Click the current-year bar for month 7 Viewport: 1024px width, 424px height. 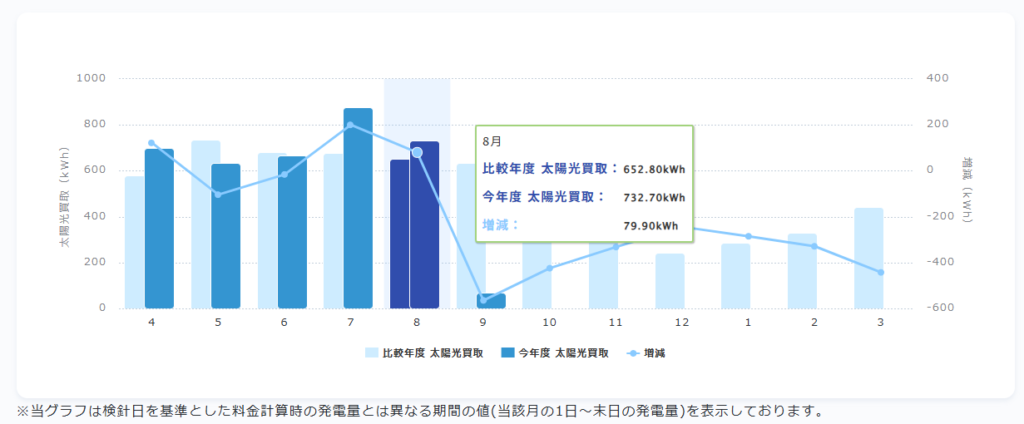[x=358, y=208]
